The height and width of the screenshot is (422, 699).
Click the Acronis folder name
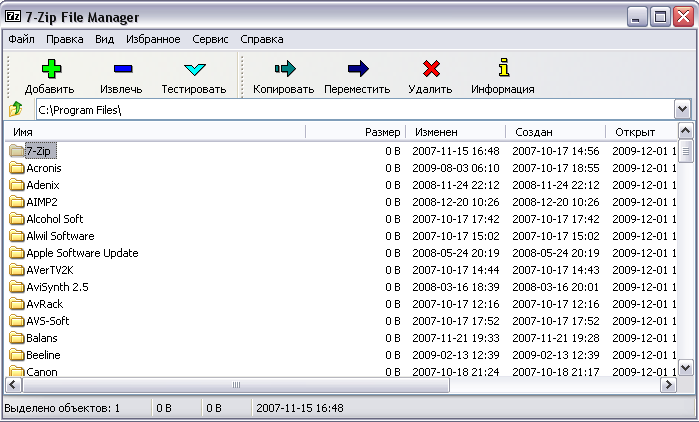(x=44, y=168)
